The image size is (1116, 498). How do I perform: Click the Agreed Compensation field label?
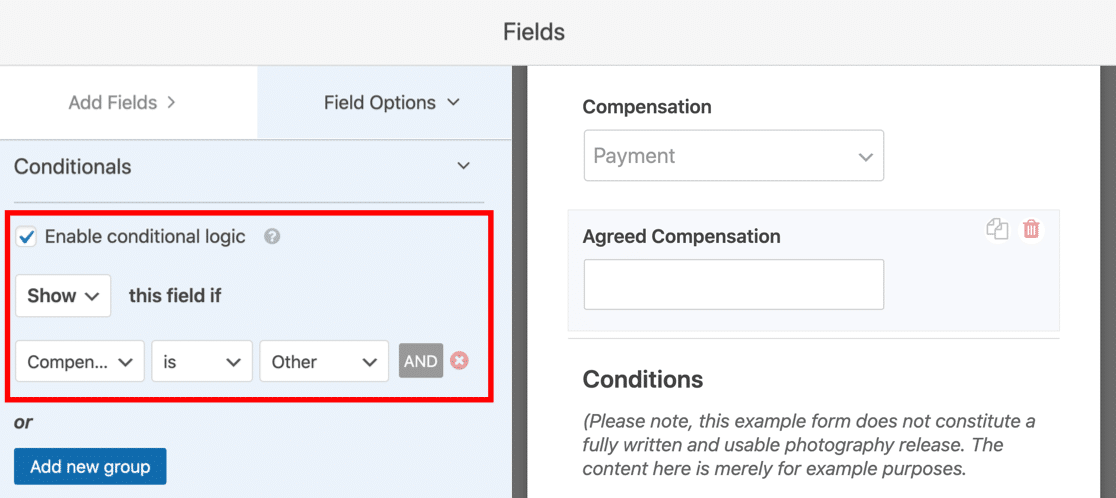click(681, 237)
